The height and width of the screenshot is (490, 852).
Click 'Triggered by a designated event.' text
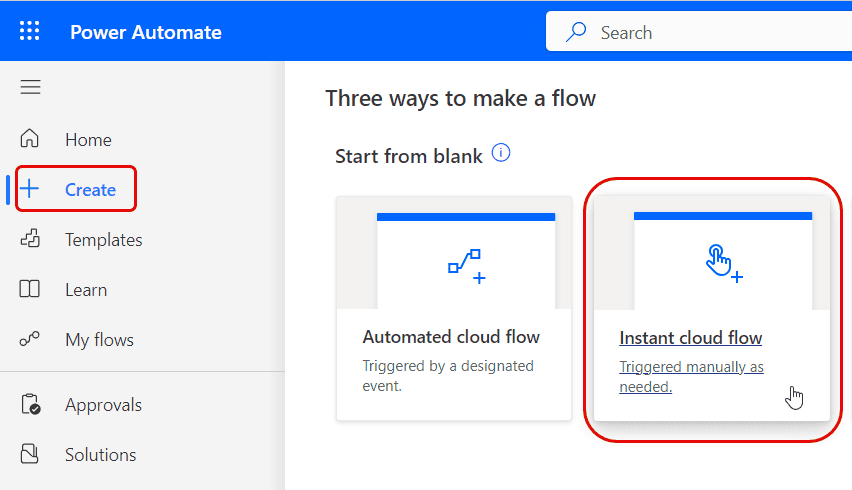(448, 375)
